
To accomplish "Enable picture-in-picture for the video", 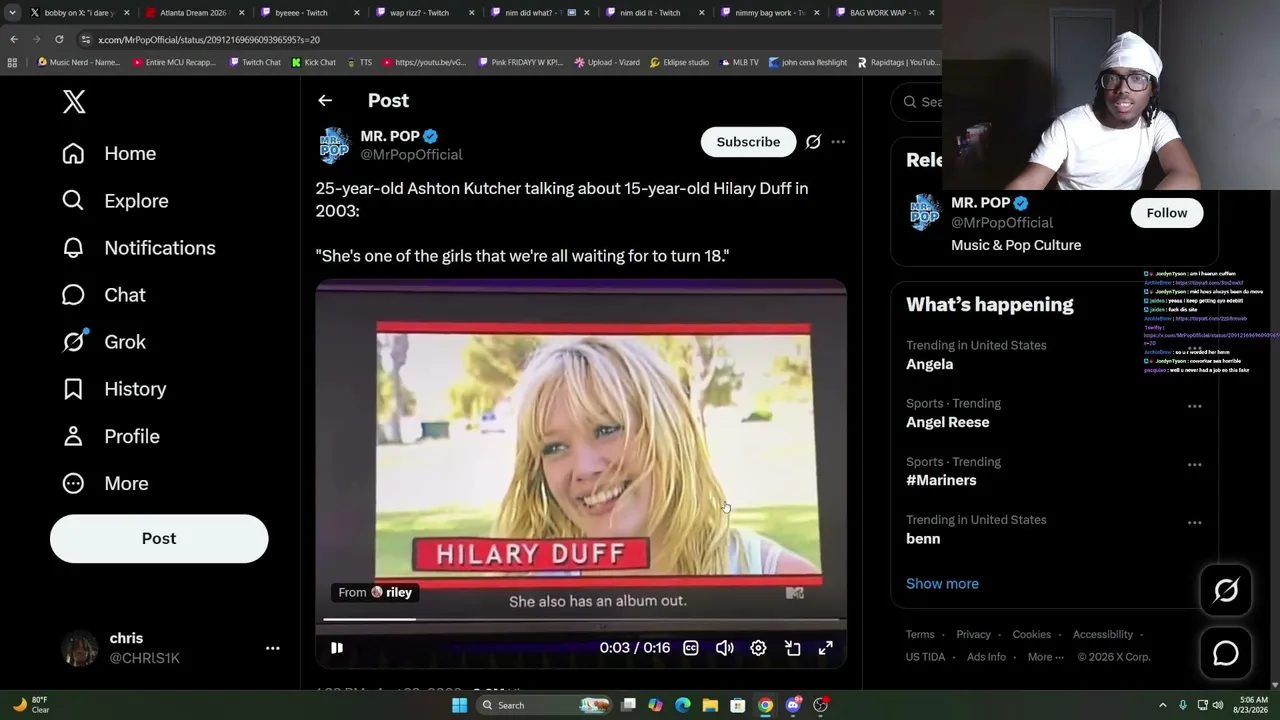I will point(792,648).
